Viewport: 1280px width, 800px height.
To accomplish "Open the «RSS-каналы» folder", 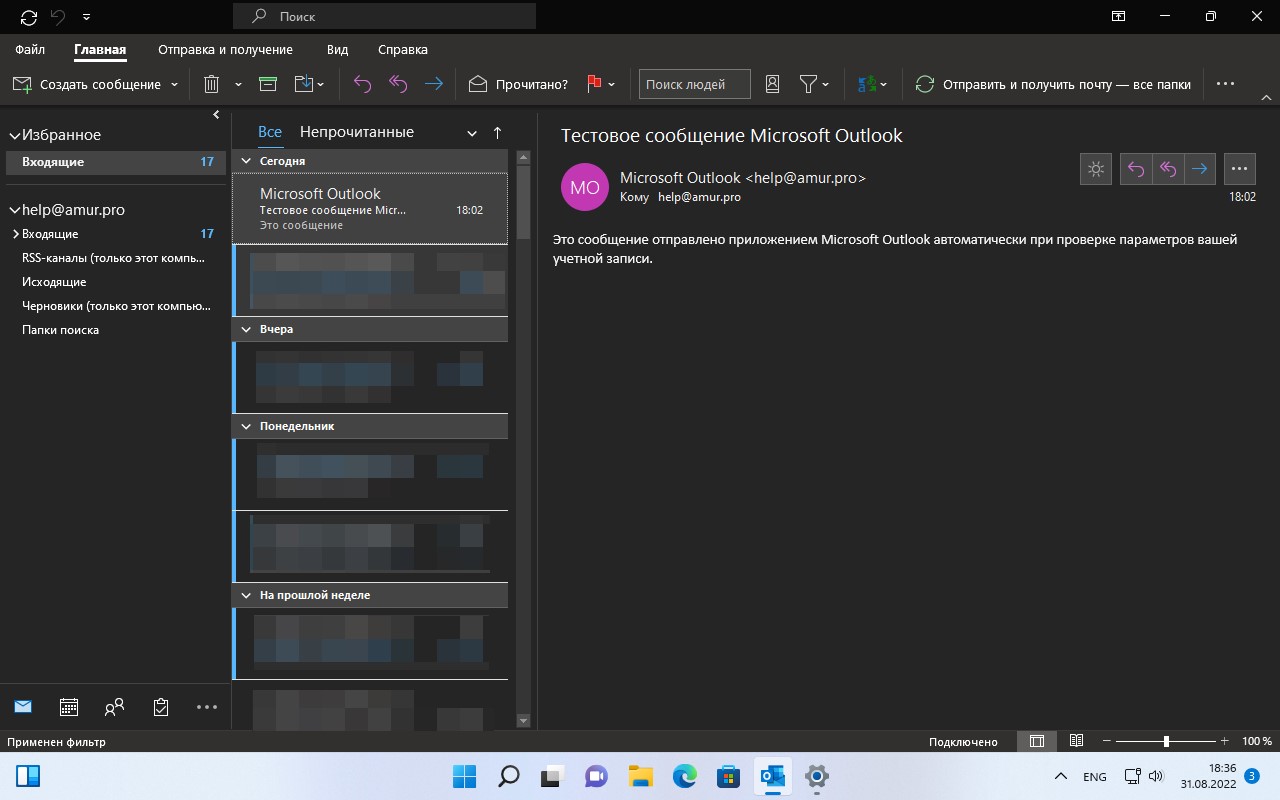I will coord(114,258).
